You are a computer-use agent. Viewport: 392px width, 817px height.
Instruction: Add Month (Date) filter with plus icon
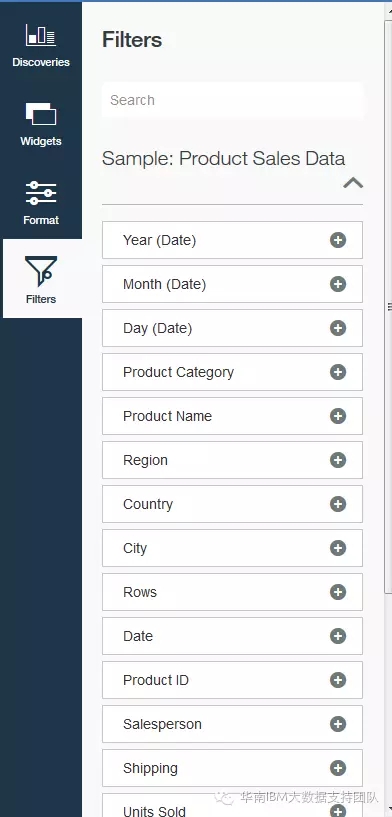338,284
